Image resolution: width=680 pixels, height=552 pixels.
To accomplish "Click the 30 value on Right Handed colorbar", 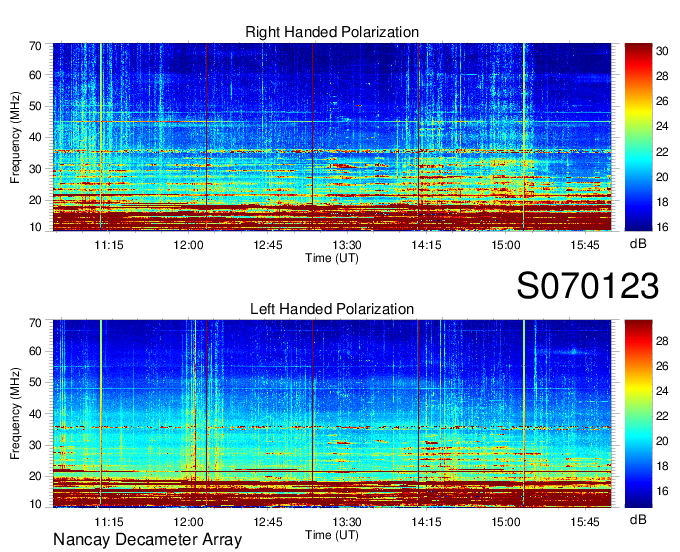I will point(662,51).
